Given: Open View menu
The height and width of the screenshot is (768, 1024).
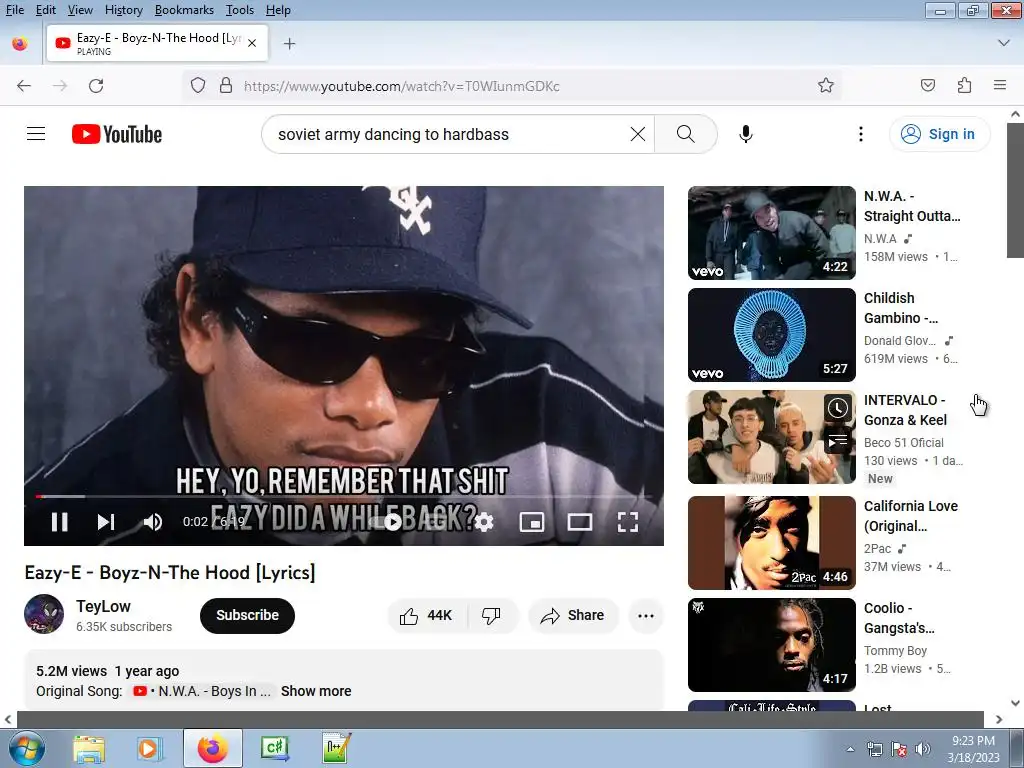Looking at the screenshot, I should (80, 10).
